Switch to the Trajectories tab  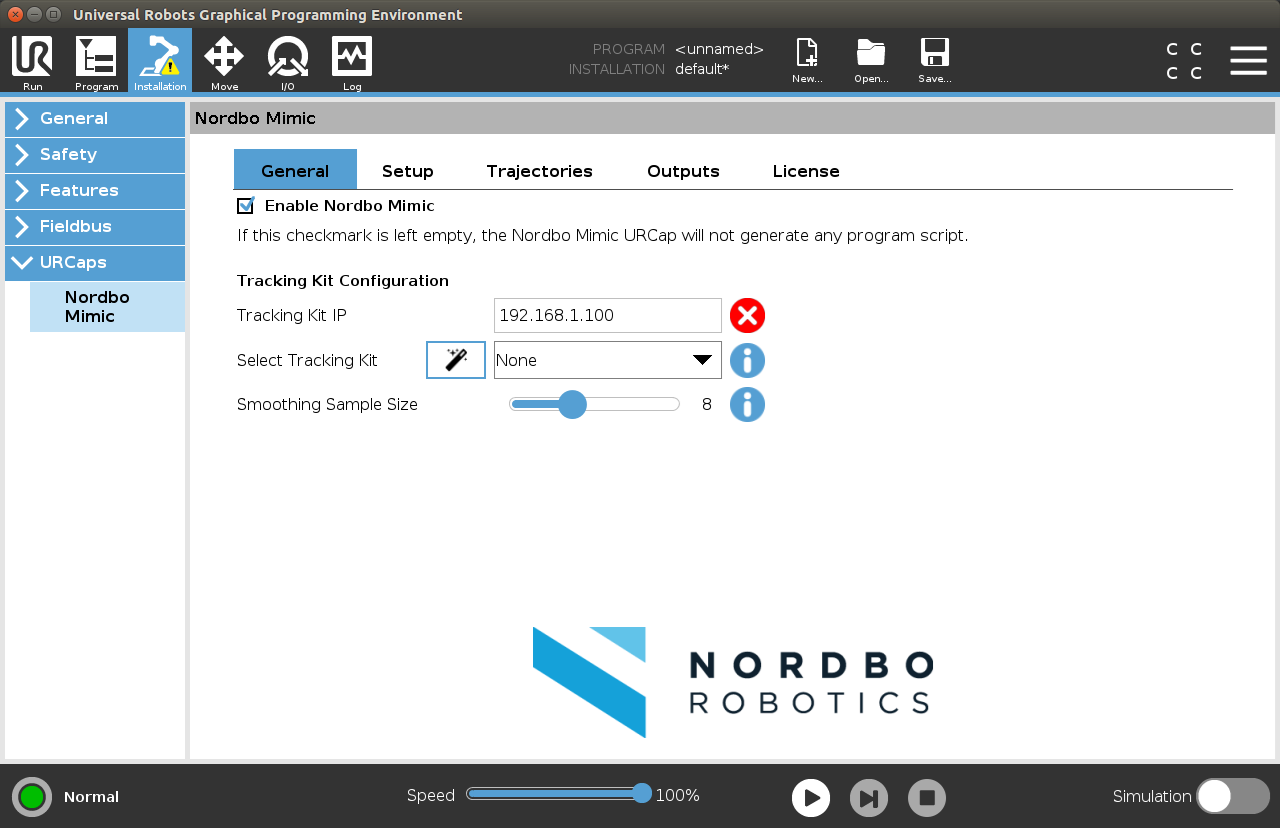(540, 171)
